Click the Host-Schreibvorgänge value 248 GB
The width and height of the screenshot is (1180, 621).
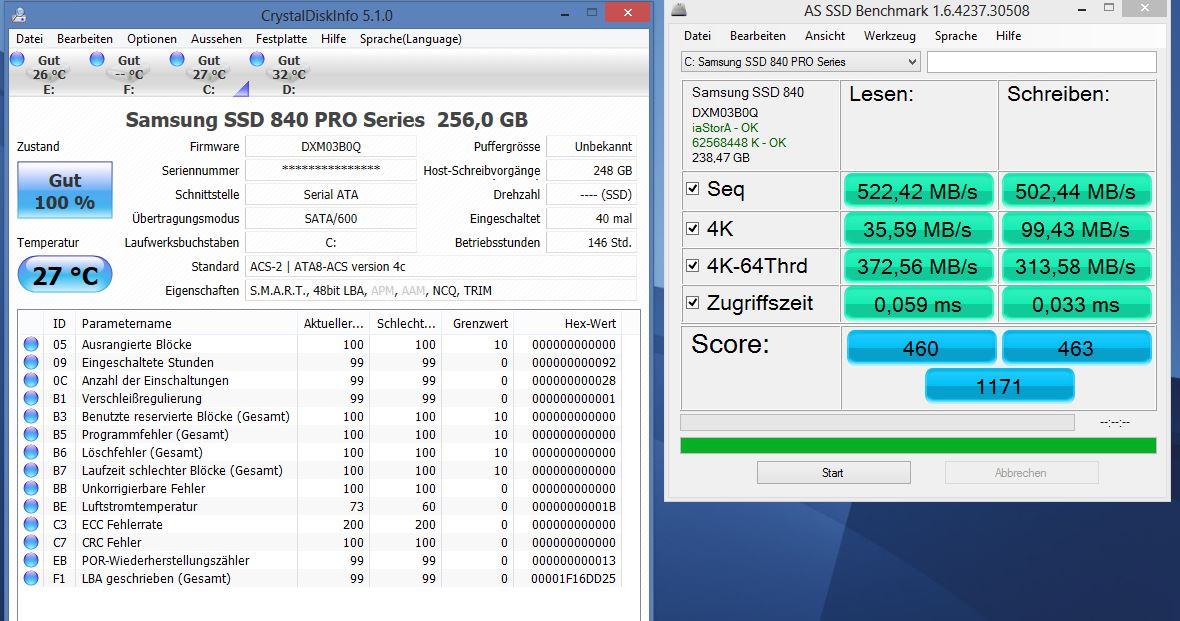[x=591, y=171]
